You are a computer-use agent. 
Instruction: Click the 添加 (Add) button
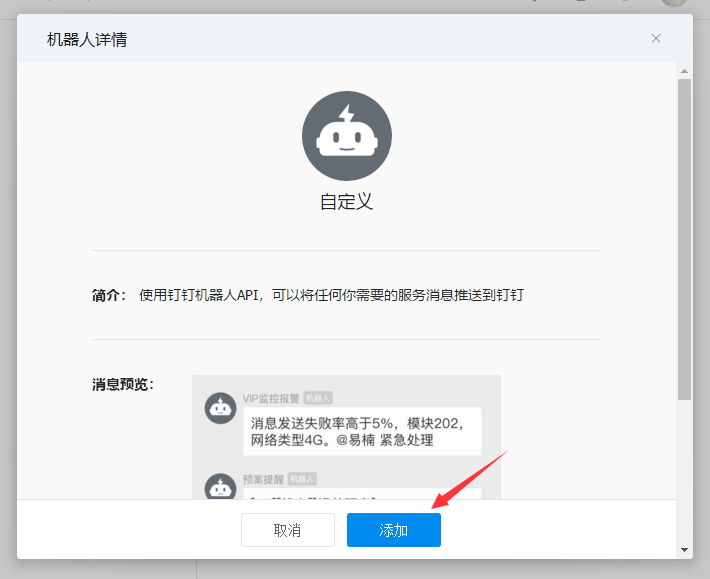pyautogui.click(x=393, y=530)
